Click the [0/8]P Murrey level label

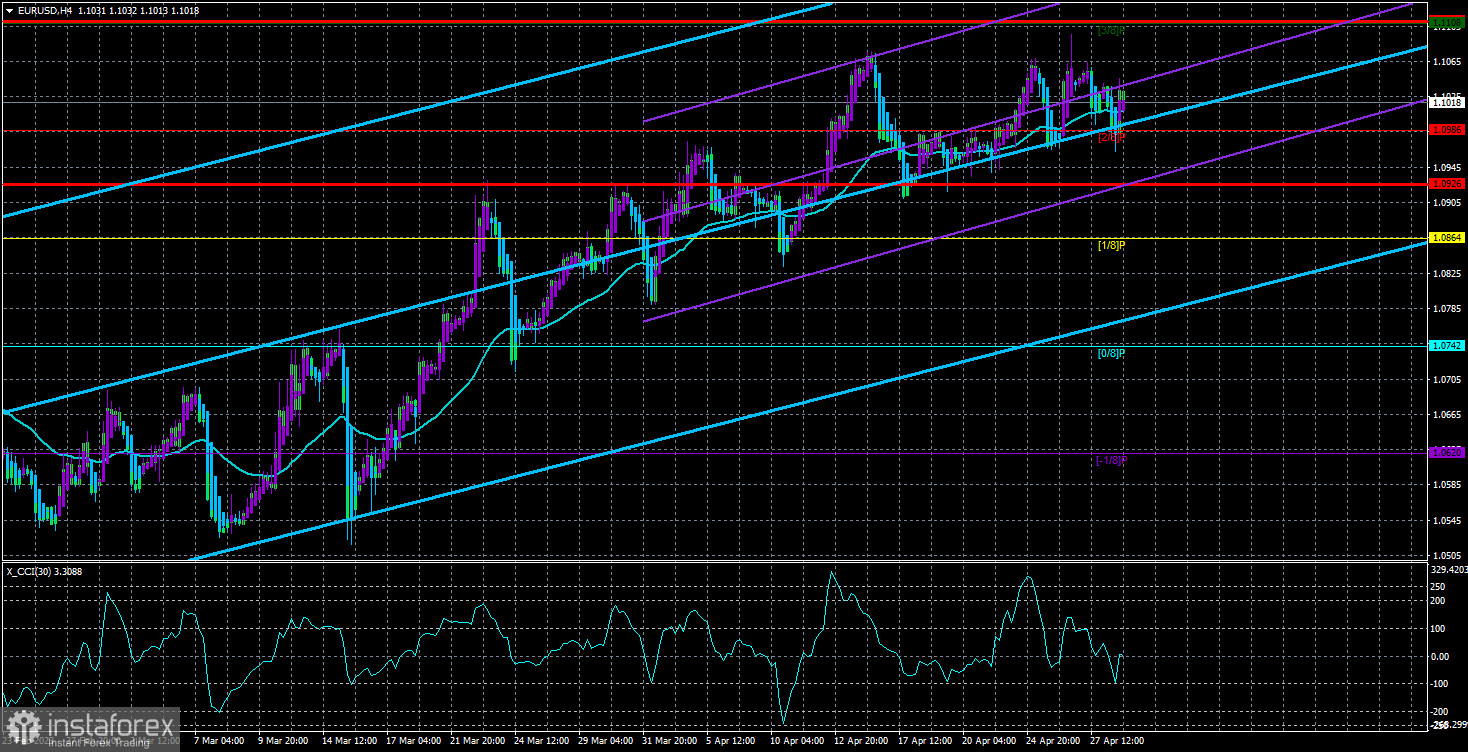[x=1112, y=353]
